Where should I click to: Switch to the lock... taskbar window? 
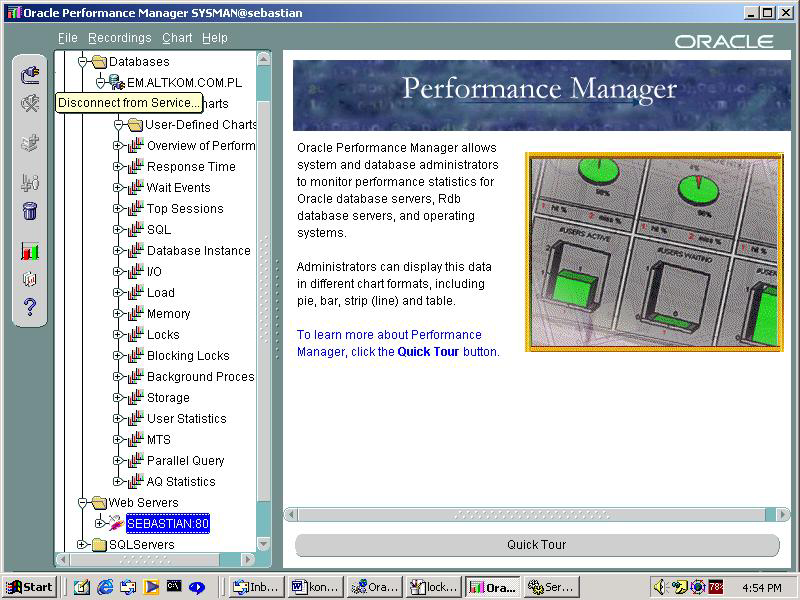[x=434, y=587]
